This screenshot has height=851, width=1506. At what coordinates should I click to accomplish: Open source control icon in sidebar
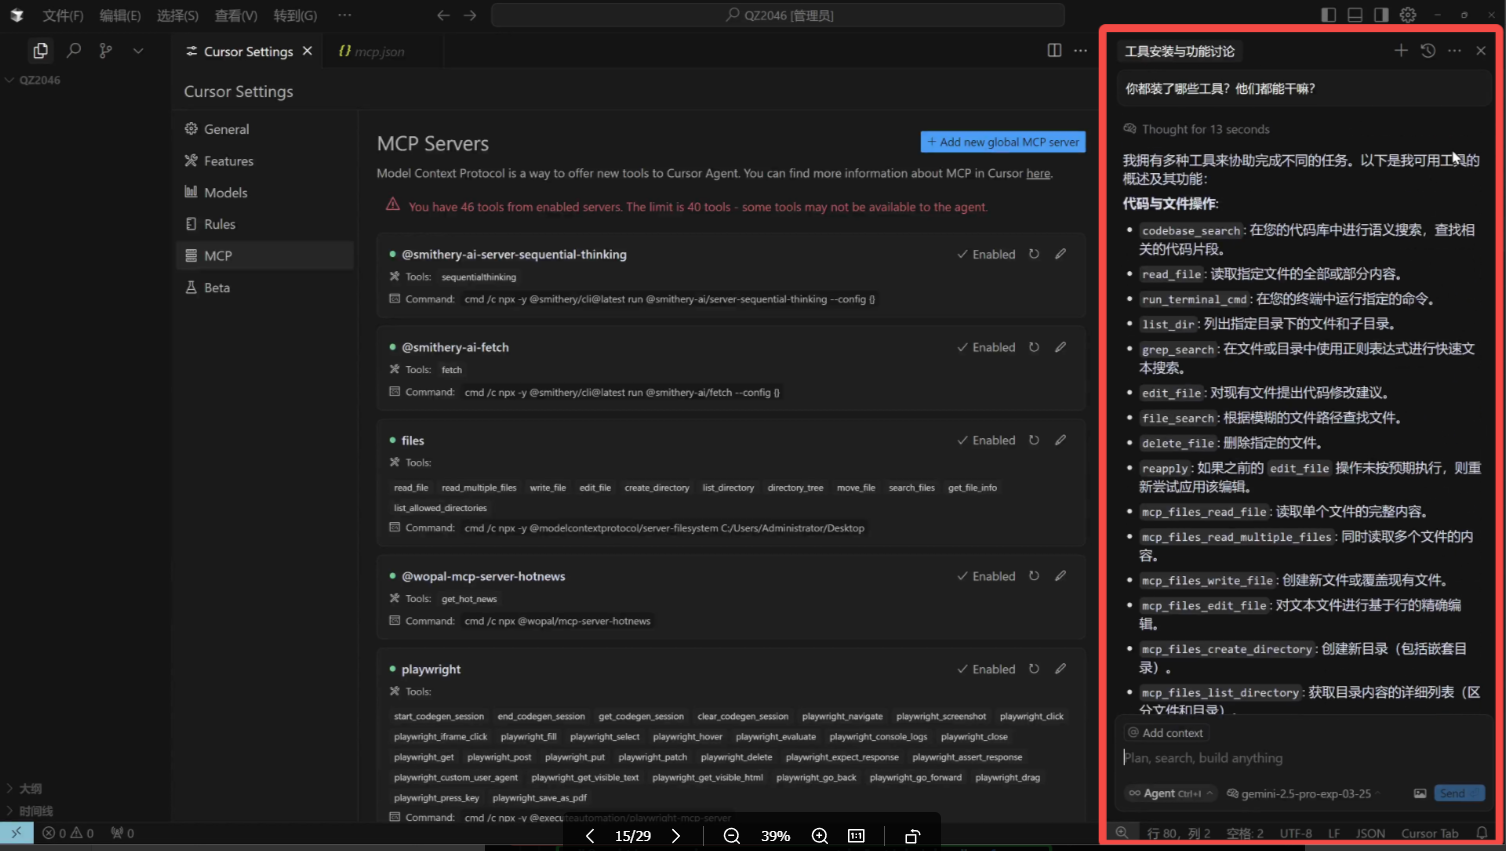pyautogui.click(x=105, y=51)
